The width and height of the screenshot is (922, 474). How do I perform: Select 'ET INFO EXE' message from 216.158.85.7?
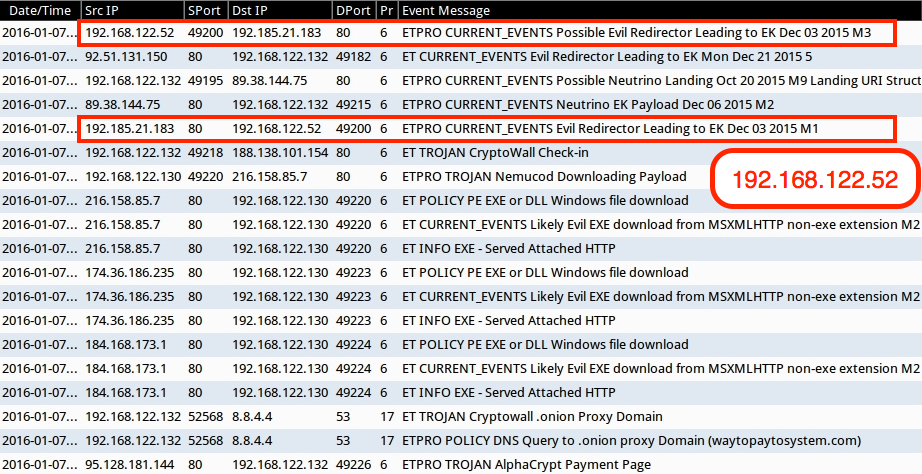(x=509, y=249)
